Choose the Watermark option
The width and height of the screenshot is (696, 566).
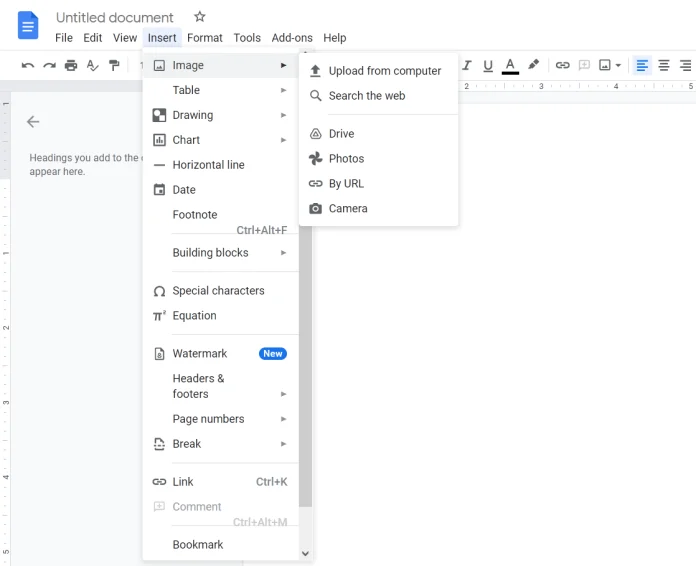(220, 354)
